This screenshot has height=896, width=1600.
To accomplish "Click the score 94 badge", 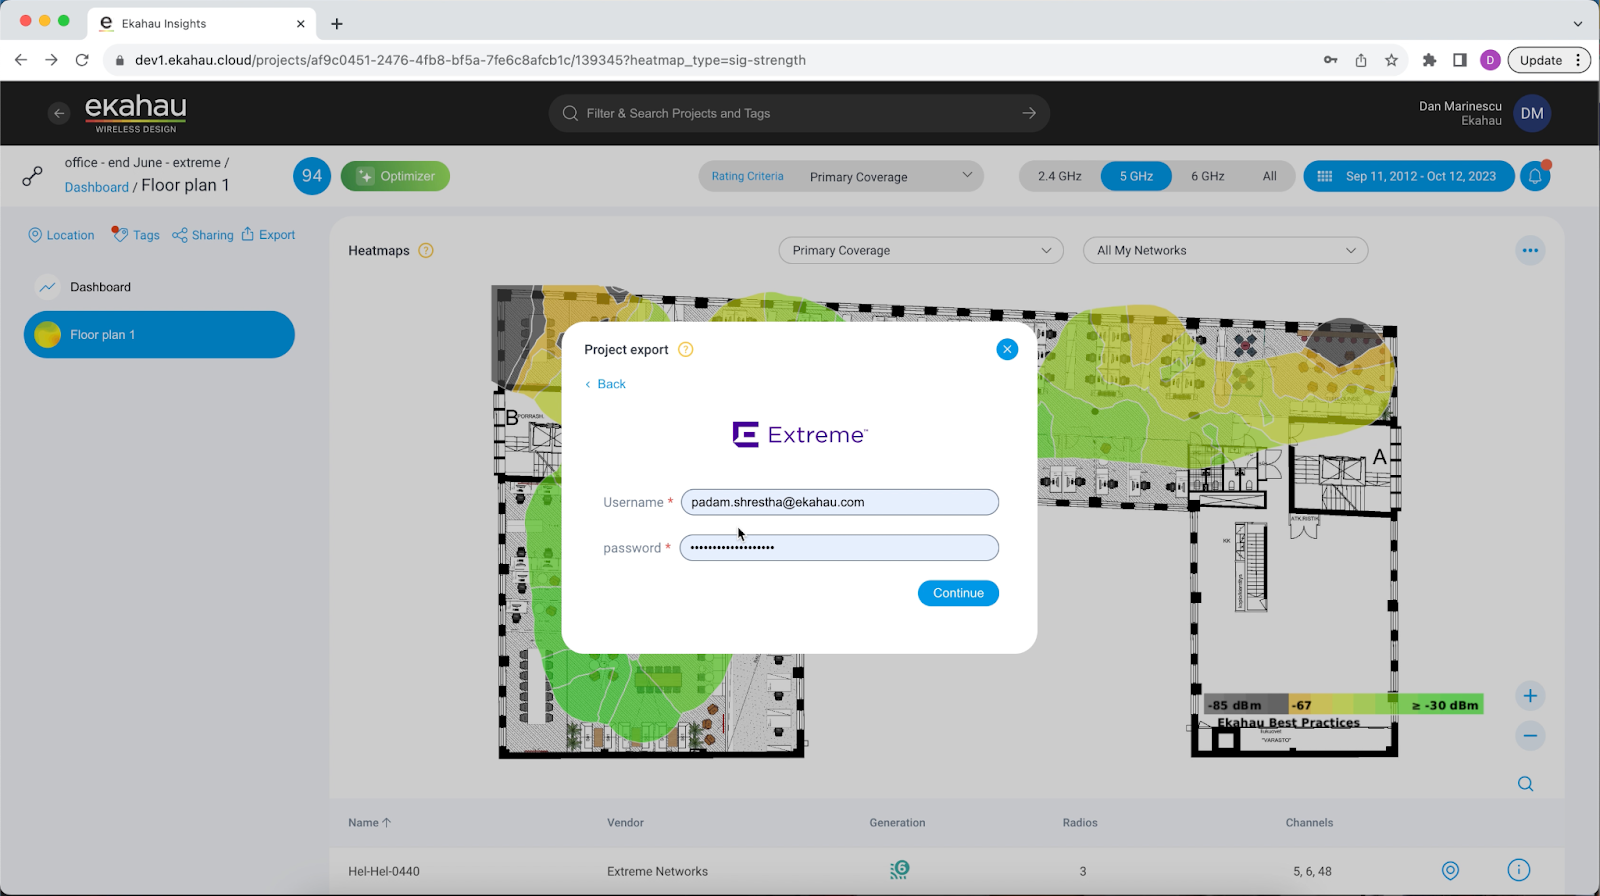I will tap(312, 176).
